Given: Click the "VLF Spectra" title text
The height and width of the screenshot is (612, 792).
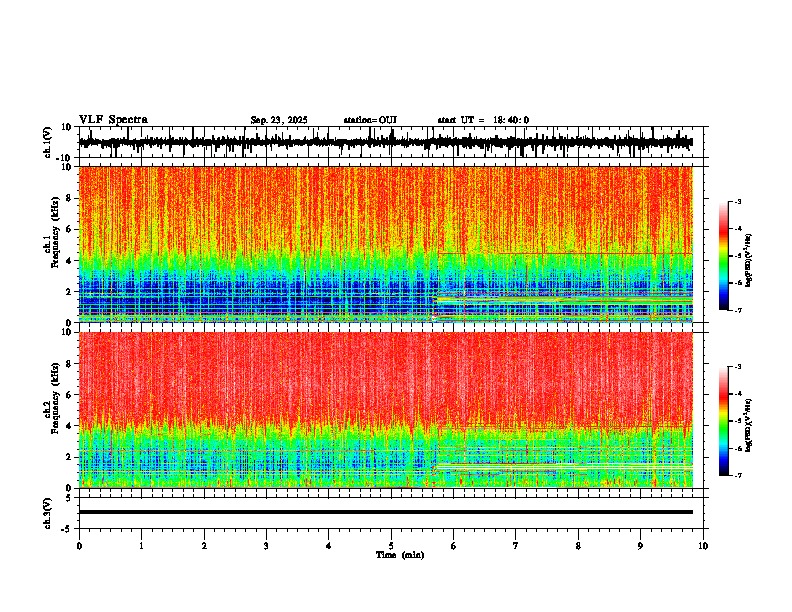Looking at the screenshot, I should click(x=113, y=120).
